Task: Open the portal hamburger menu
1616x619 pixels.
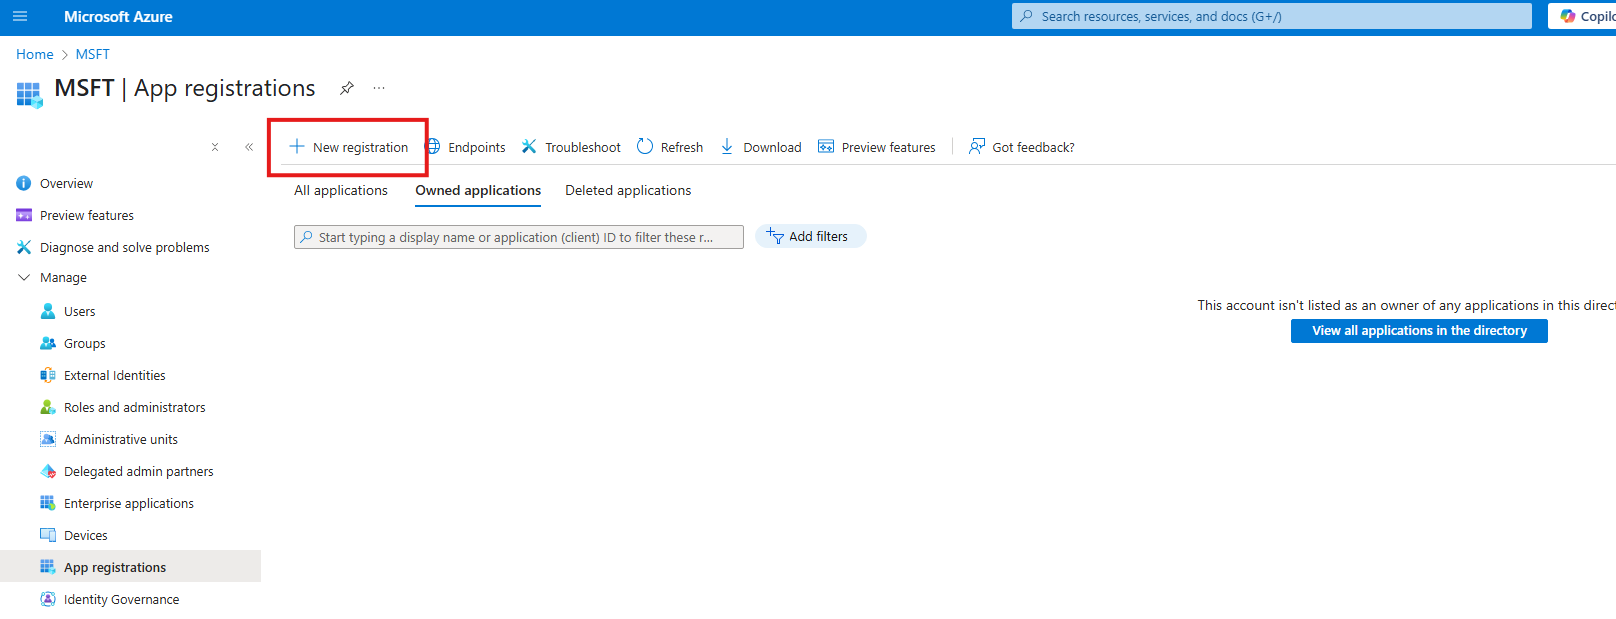Action: click(20, 16)
